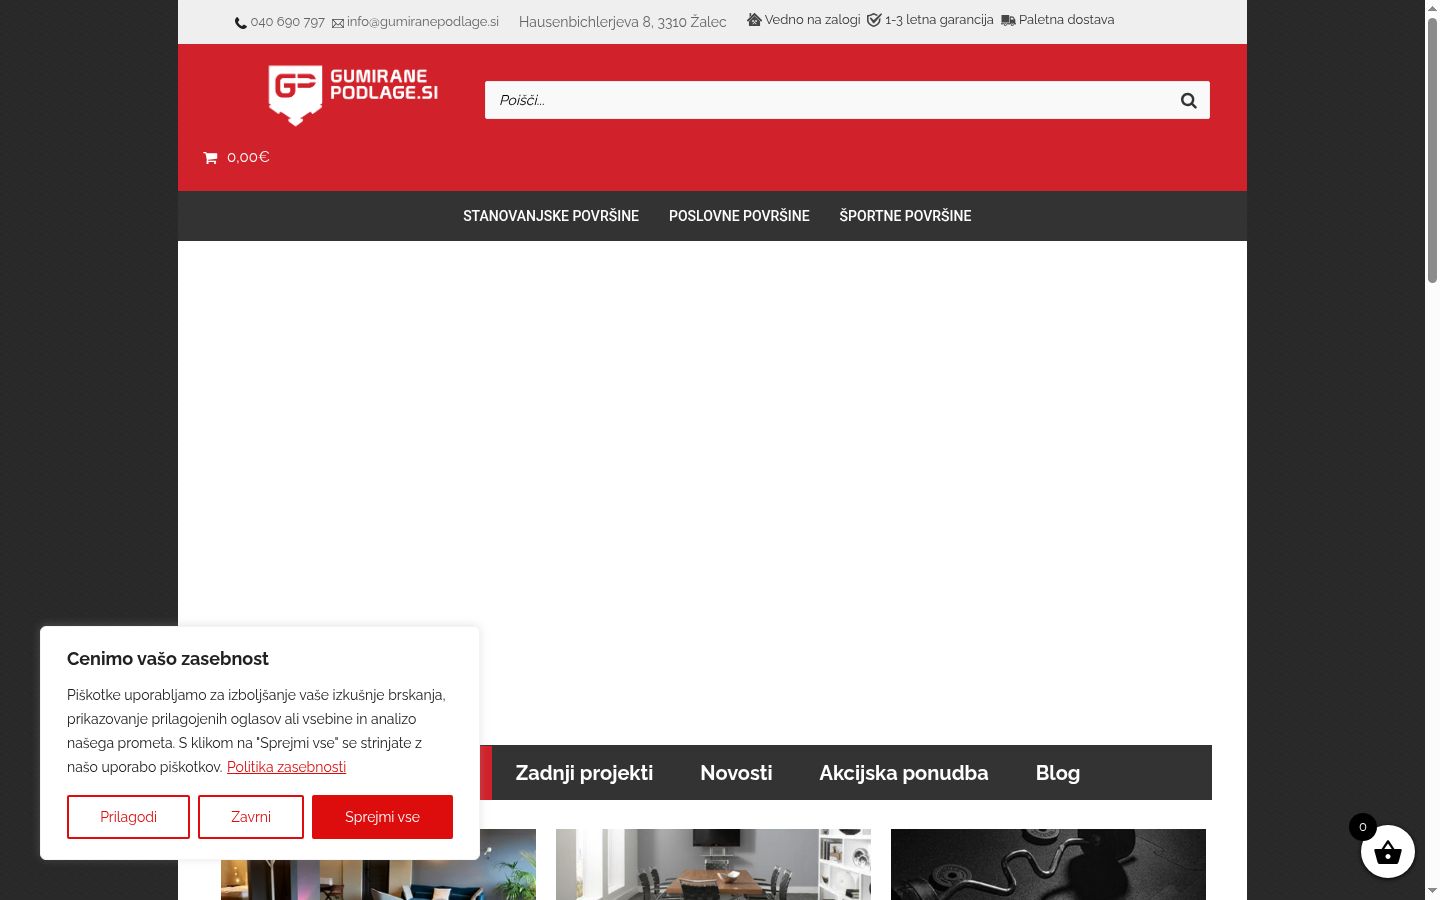The width and height of the screenshot is (1440, 900).
Task: Accept all cookies with Sprejmi vse
Action: click(382, 817)
